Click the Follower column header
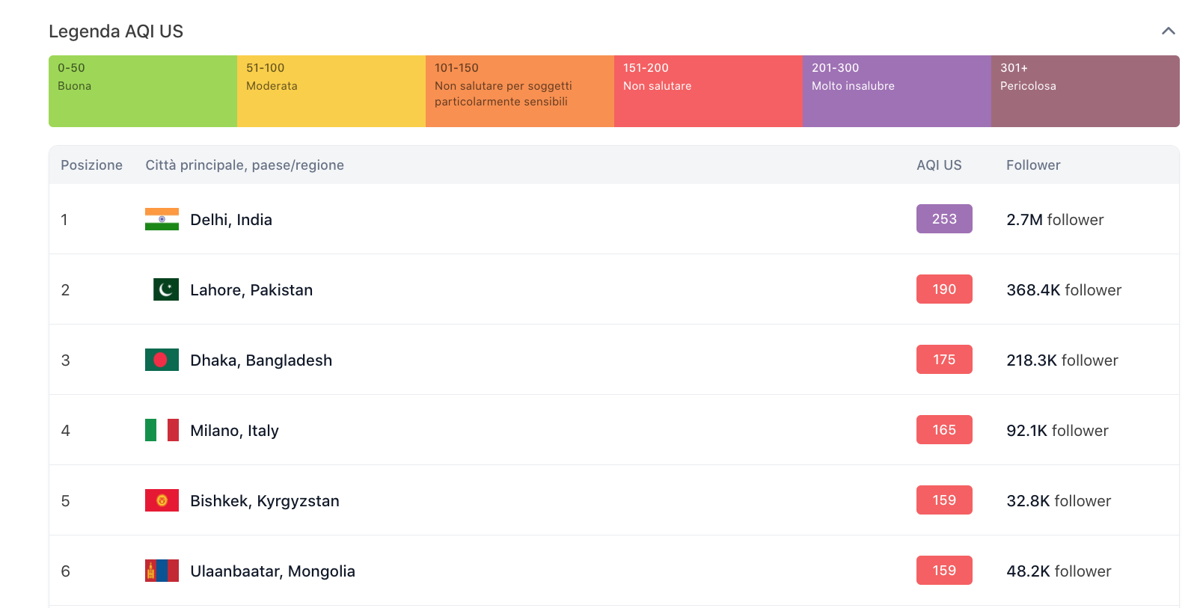The width and height of the screenshot is (1200, 608). [x=1033, y=165]
